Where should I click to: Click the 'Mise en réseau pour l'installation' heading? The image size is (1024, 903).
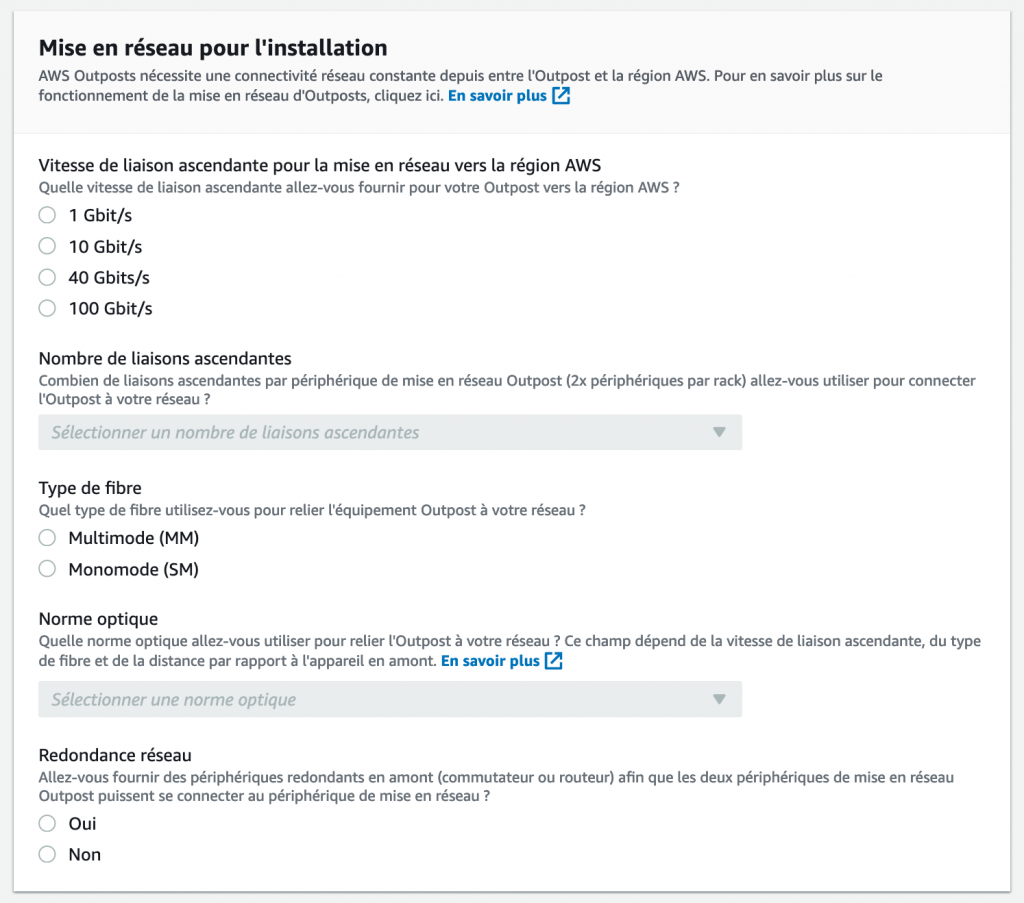coord(213,48)
